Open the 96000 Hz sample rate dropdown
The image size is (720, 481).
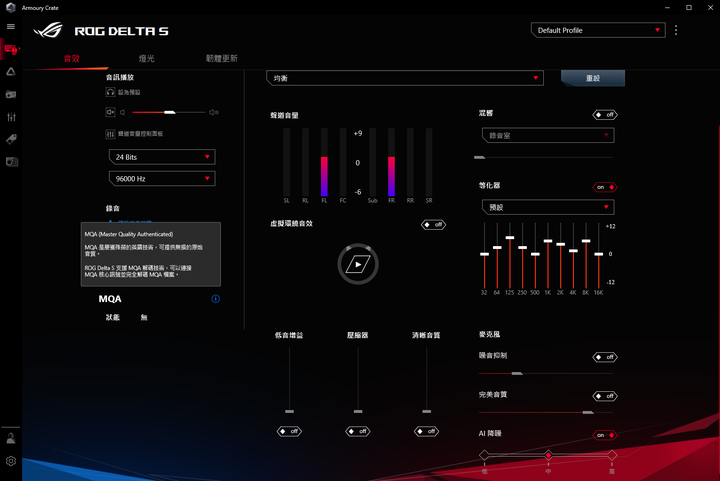point(162,179)
